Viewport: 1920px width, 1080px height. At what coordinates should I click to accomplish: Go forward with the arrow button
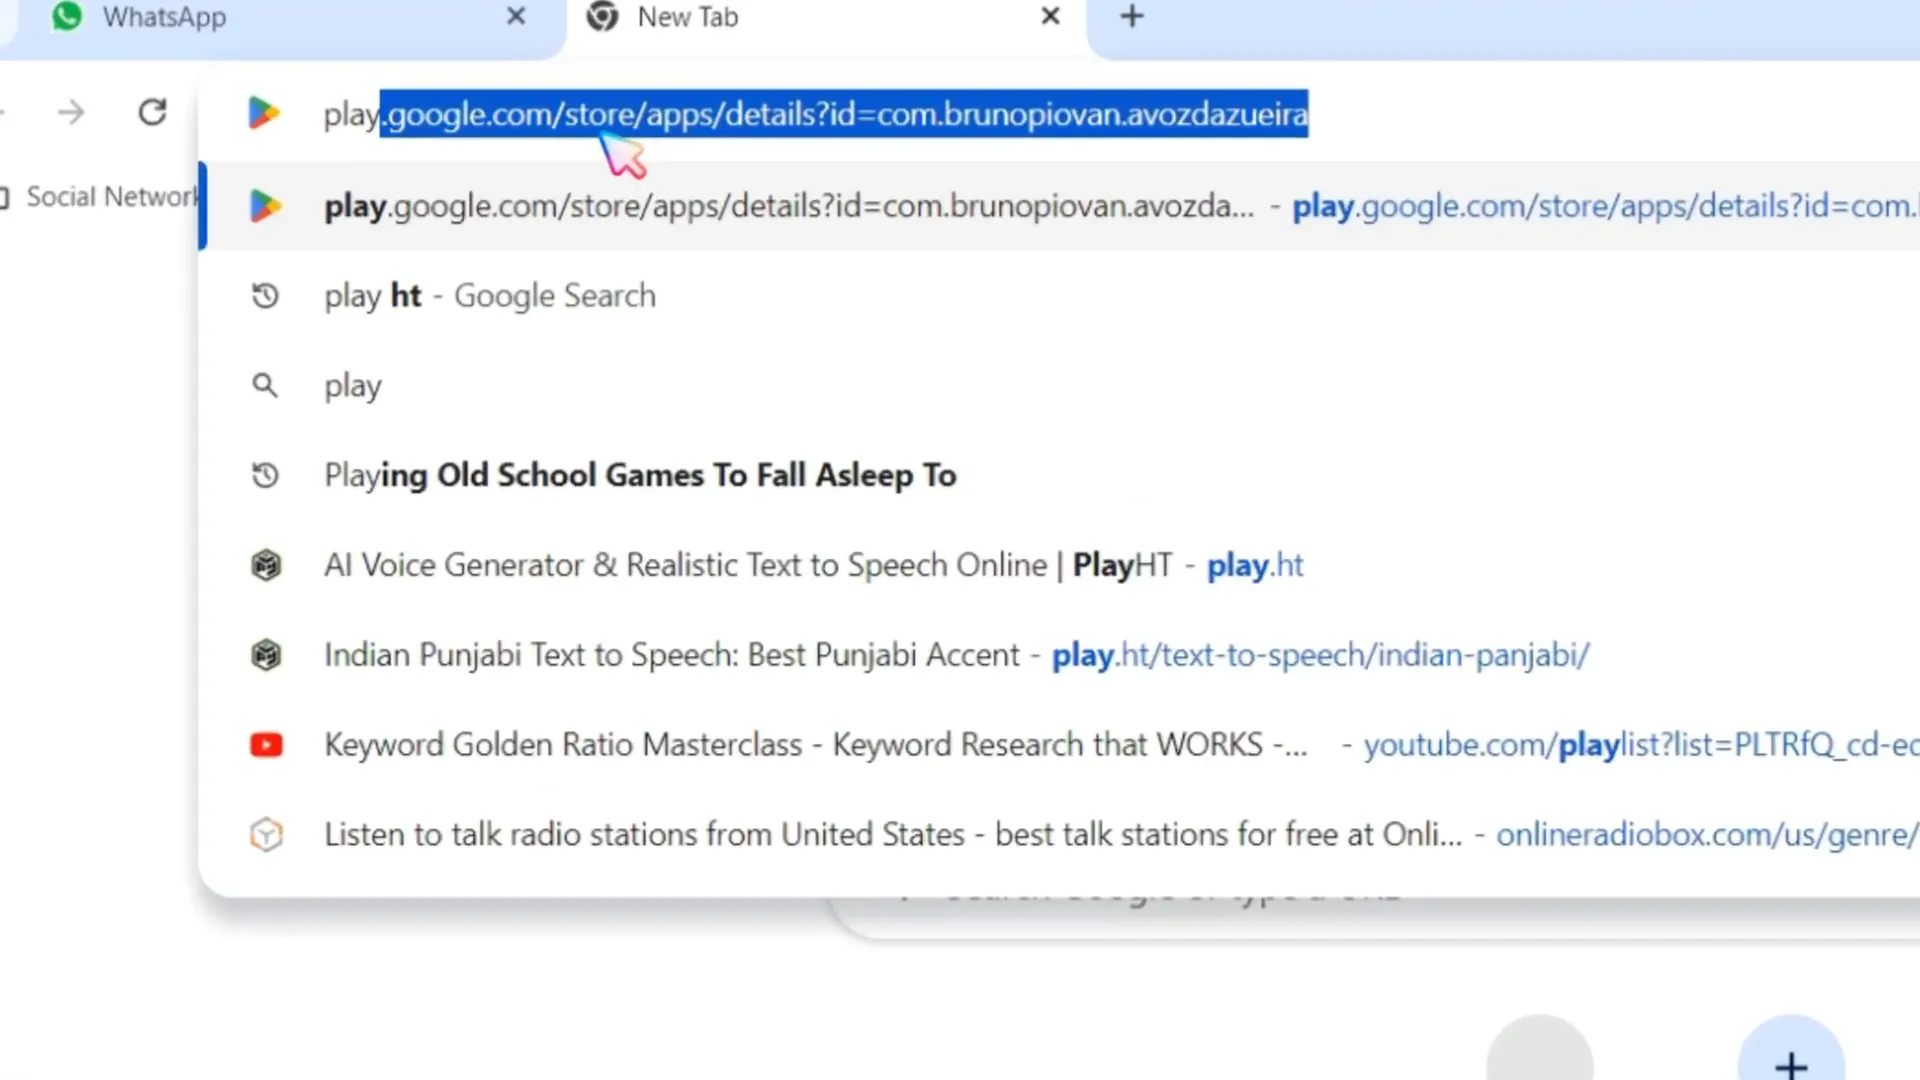[71, 112]
